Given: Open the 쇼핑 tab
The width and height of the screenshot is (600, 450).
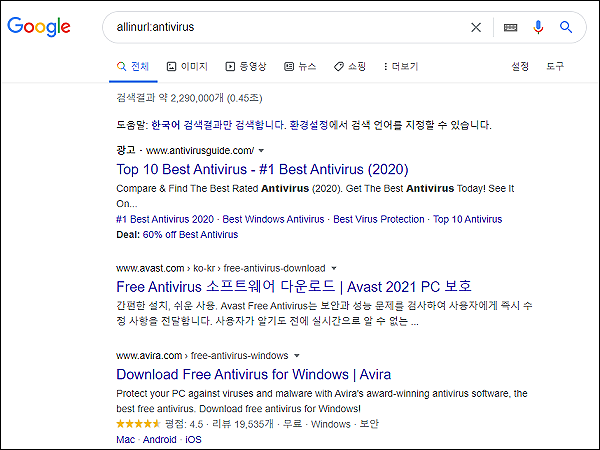Looking at the screenshot, I should (x=350, y=67).
